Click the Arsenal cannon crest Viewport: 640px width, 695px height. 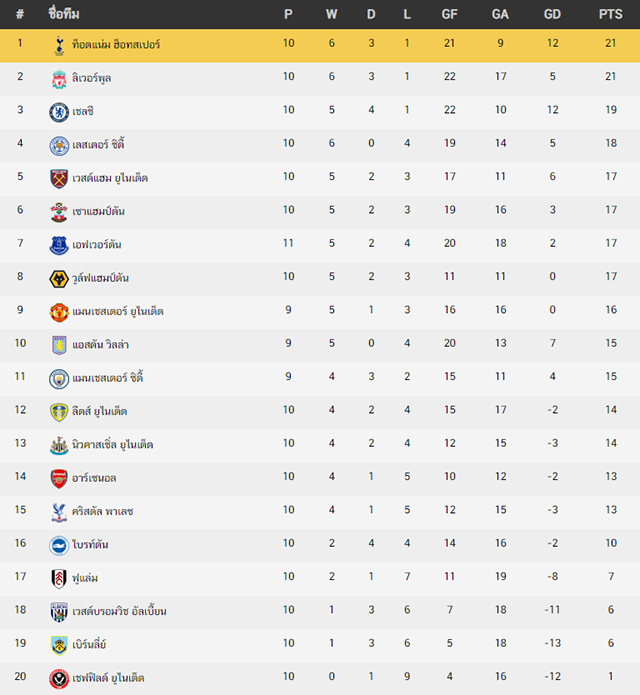tap(59, 479)
